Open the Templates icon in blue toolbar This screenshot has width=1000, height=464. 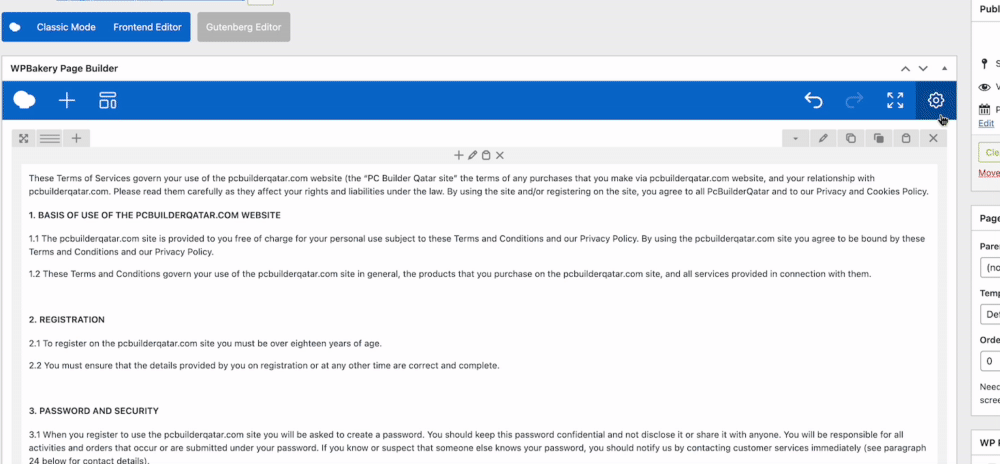(x=108, y=100)
